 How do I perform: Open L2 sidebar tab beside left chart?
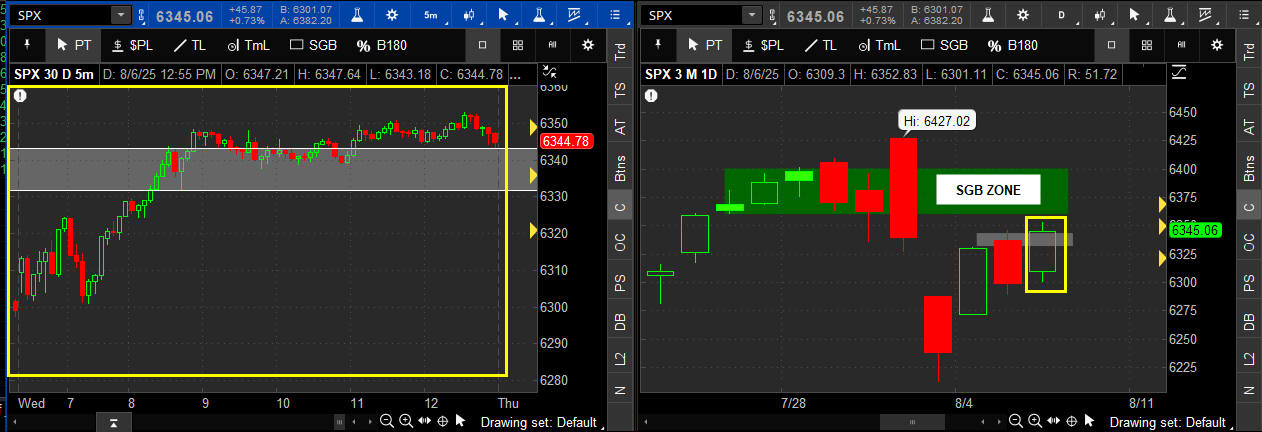(x=620, y=357)
